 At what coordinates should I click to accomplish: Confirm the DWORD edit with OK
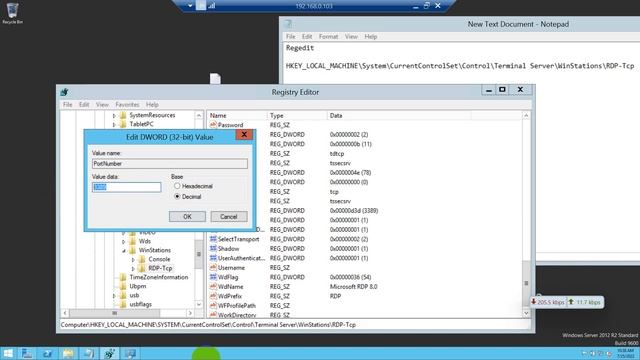pyautogui.click(x=187, y=217)
